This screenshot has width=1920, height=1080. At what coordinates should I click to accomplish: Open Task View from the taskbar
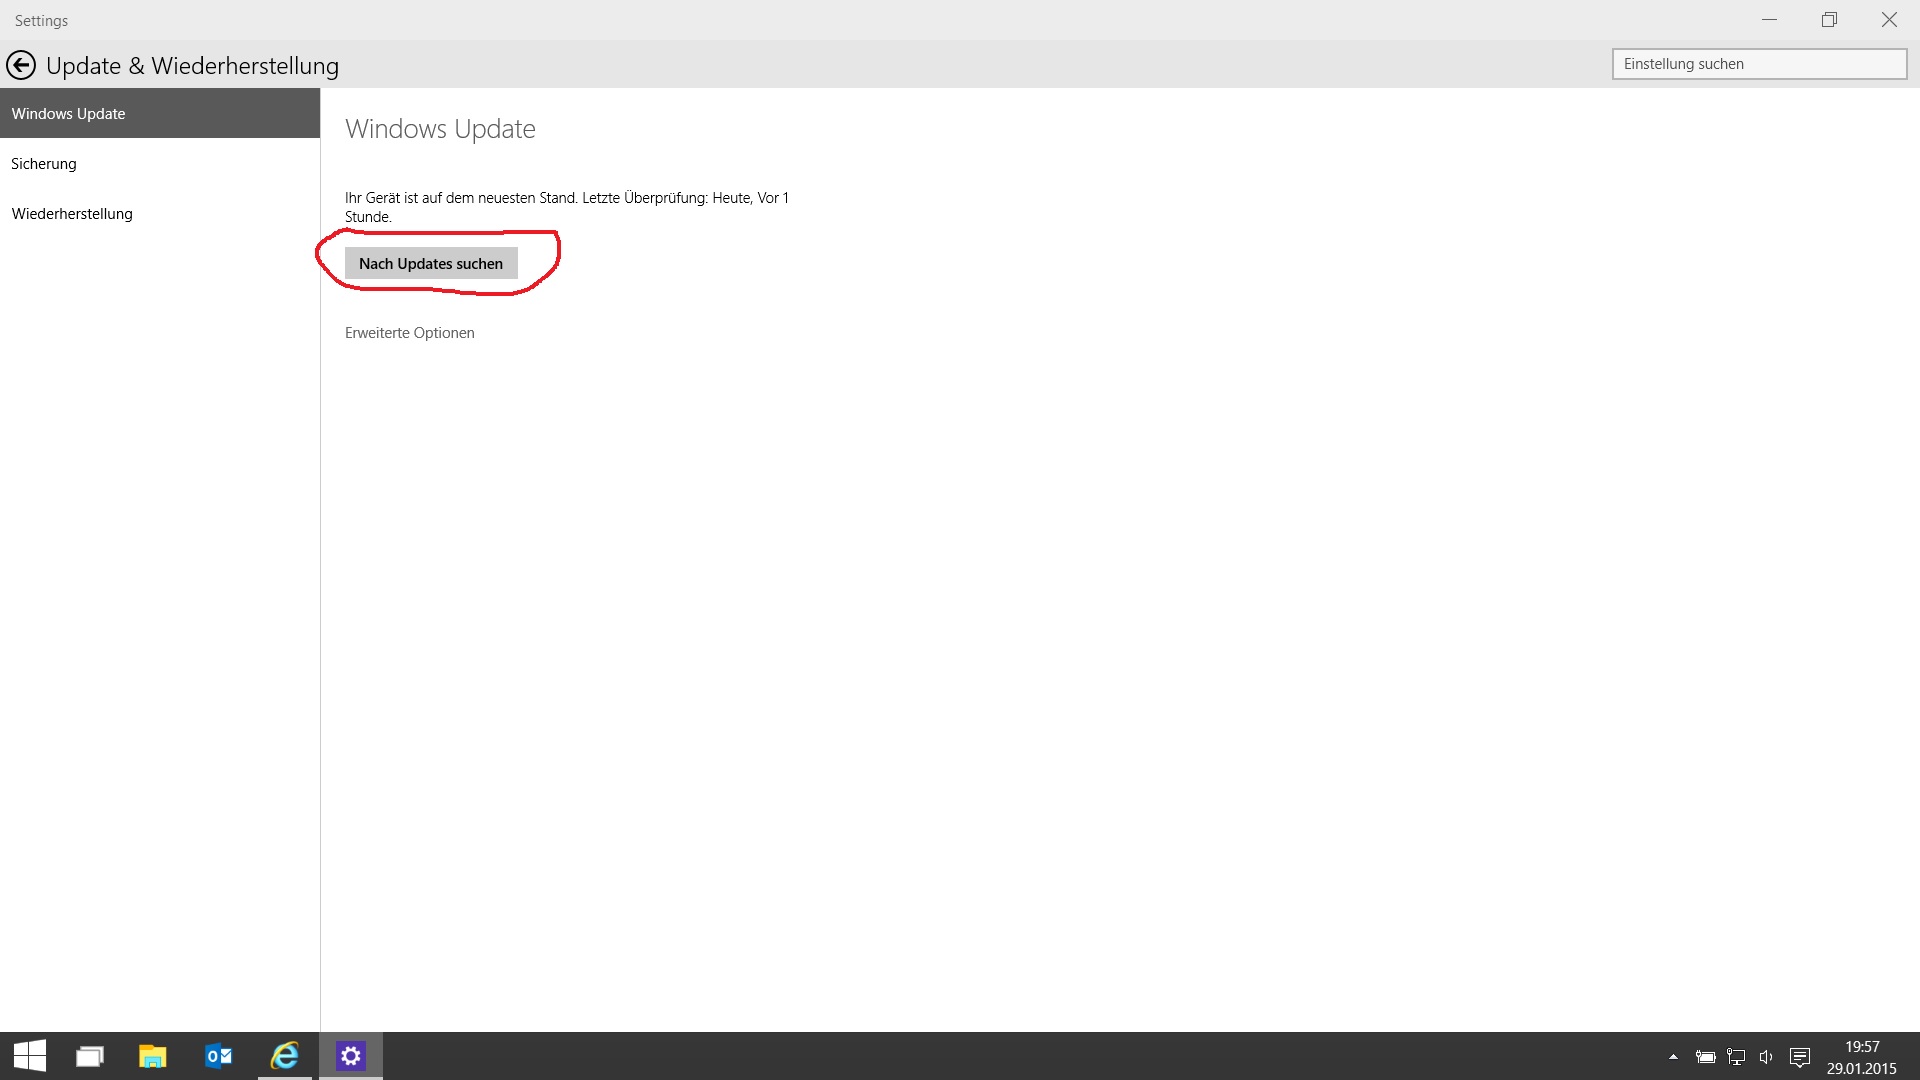(x=90, y=1056)
